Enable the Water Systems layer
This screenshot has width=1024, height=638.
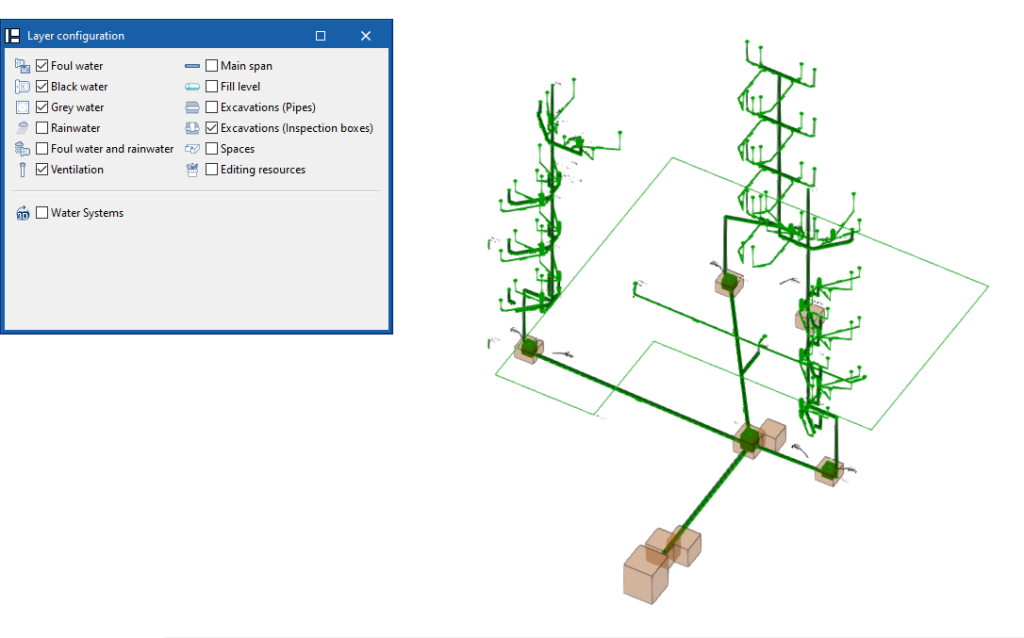(40, 212)
